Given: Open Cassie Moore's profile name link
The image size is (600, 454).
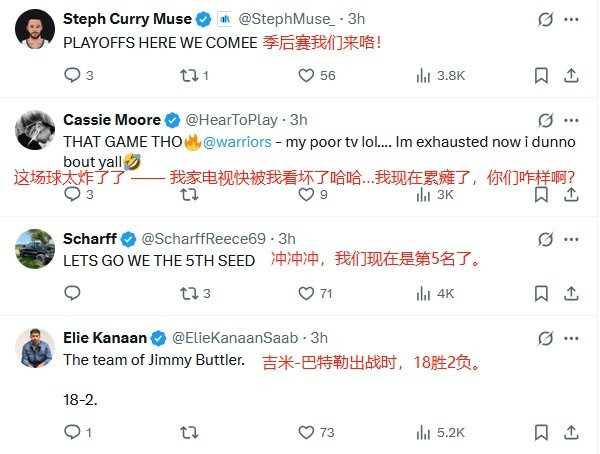Looking at the screenshot, I should tap(112, 120).
